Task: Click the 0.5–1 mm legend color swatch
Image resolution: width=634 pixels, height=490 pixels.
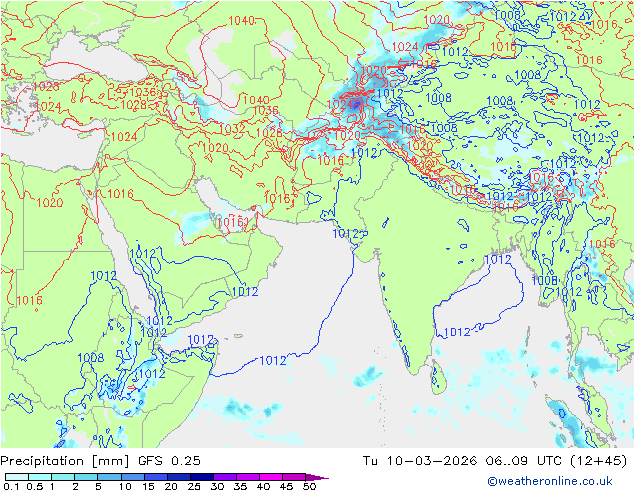Action: [40, 477]
